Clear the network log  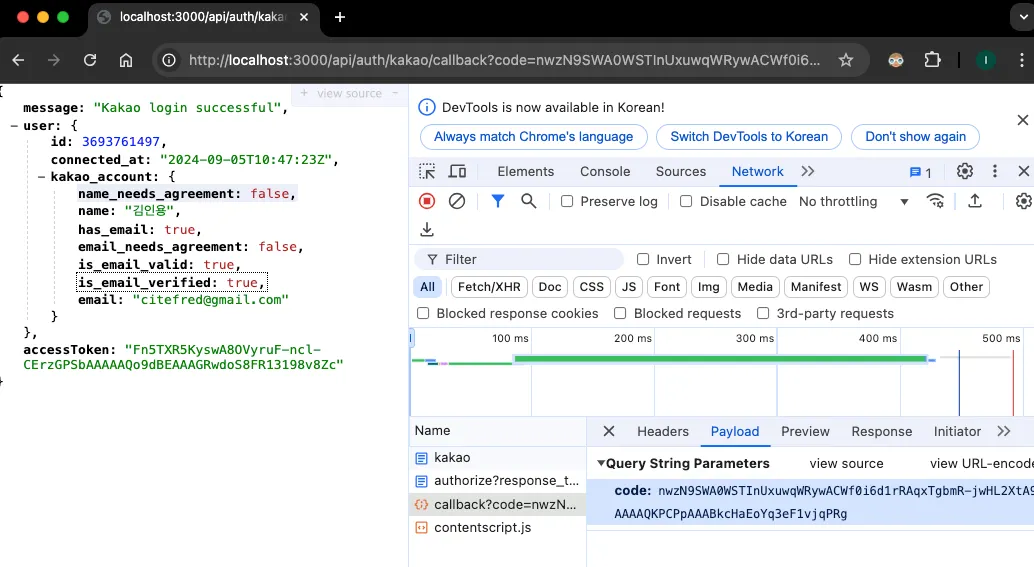[x=457, y=201]
